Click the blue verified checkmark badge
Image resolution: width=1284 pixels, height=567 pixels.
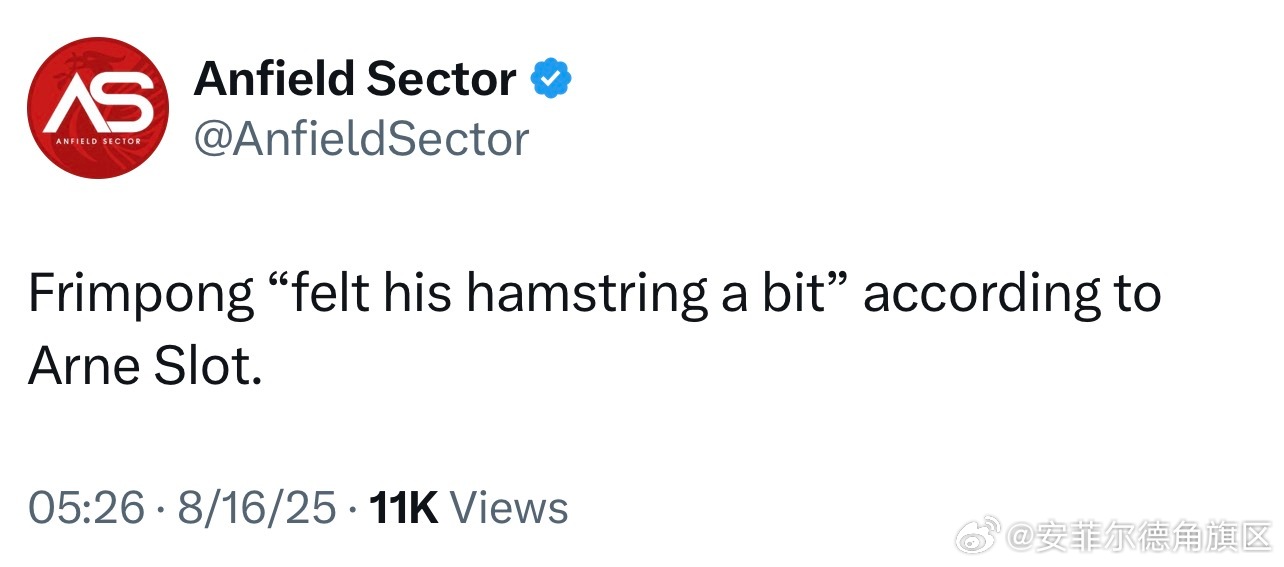550,79
